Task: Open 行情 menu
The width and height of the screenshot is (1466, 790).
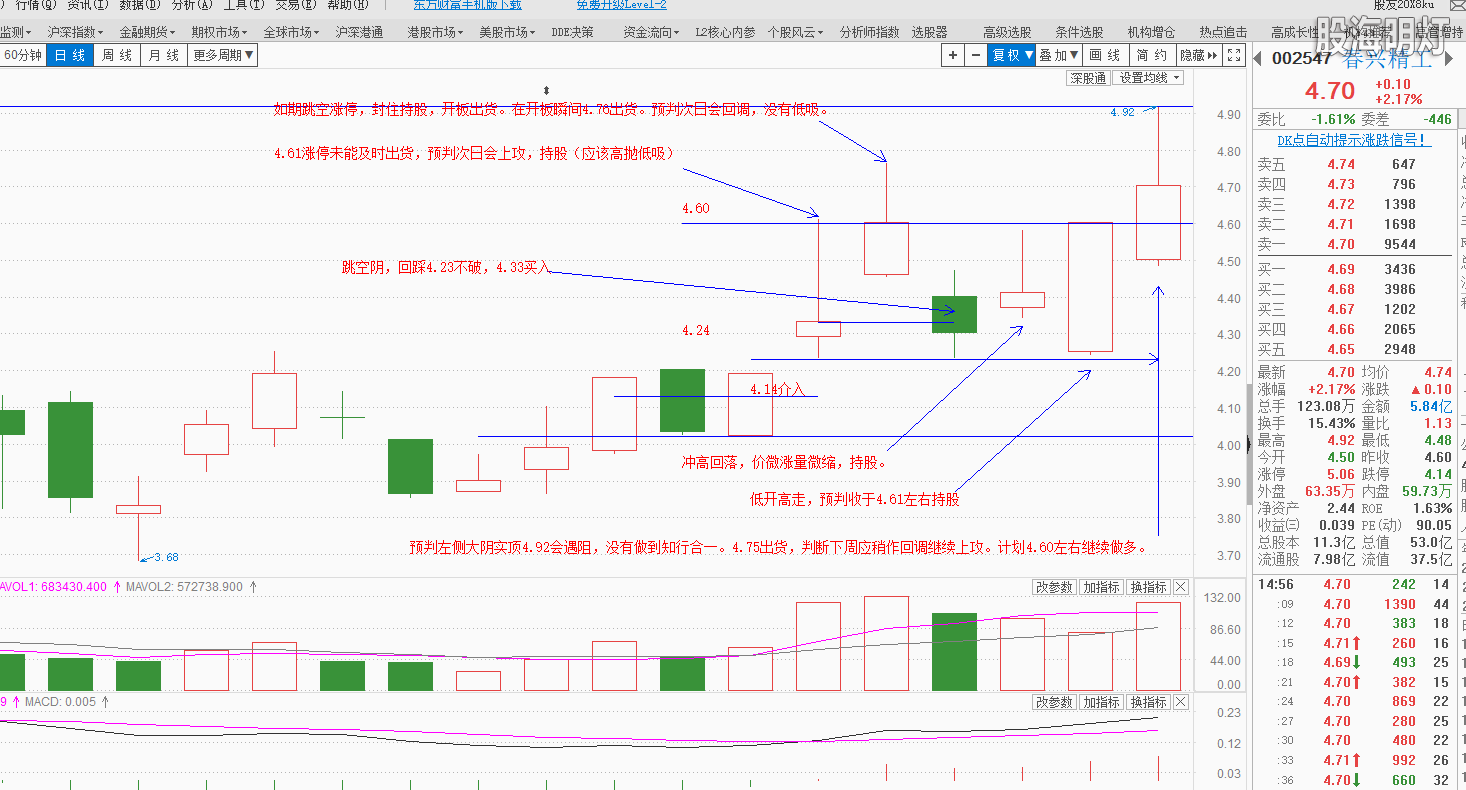Action: (x=36, y=5)
